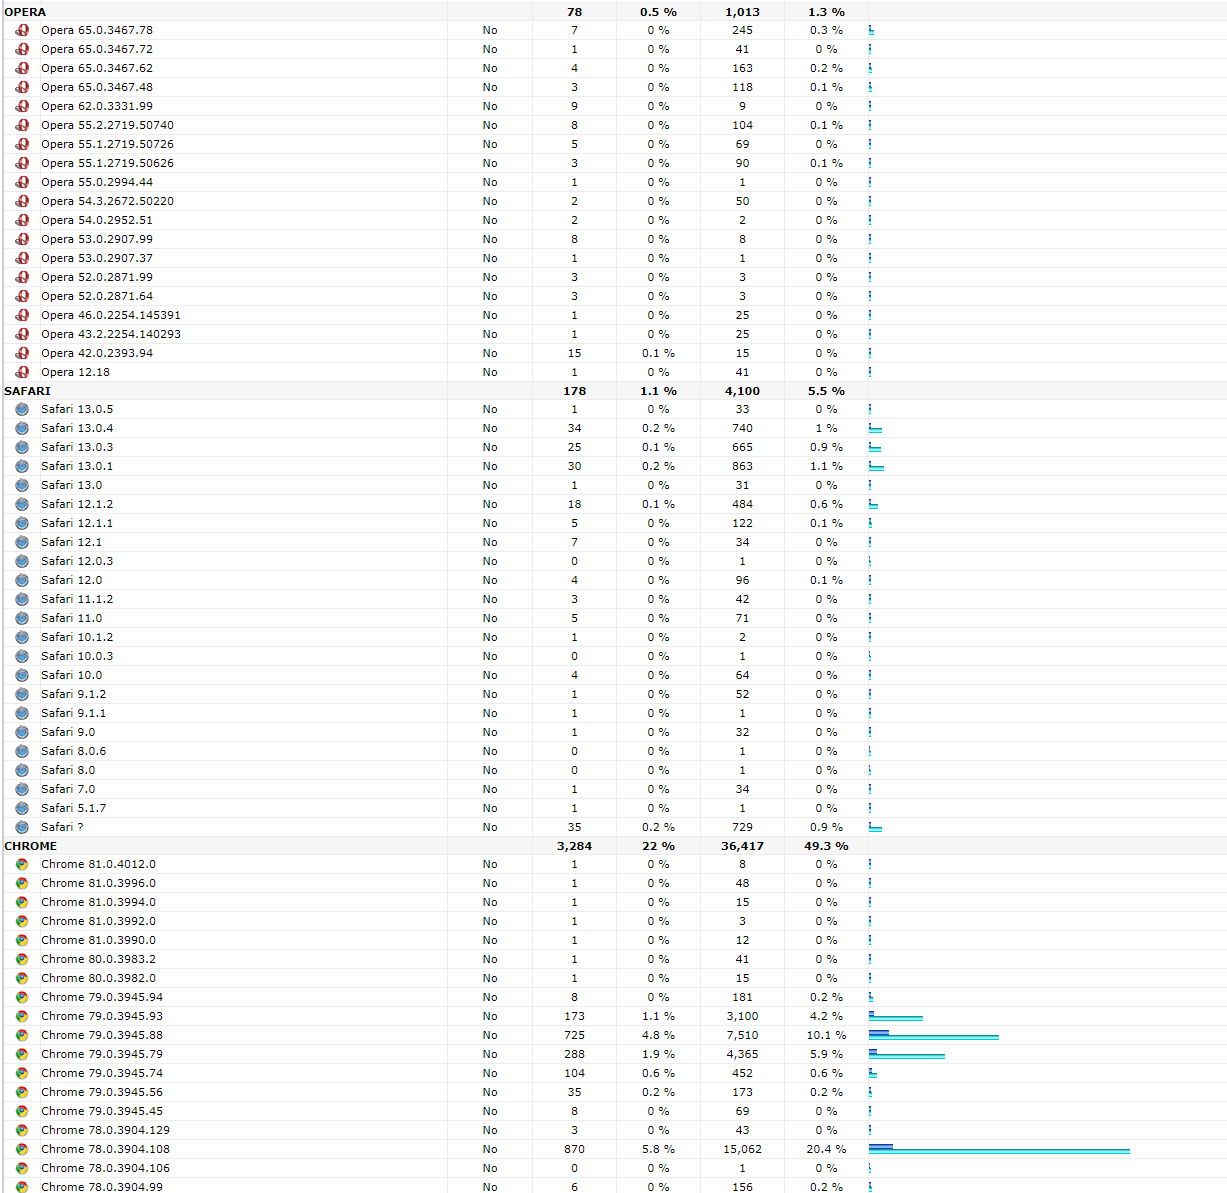Click the Chrome 79.0.3945.88 icon

coord(22,1035)
